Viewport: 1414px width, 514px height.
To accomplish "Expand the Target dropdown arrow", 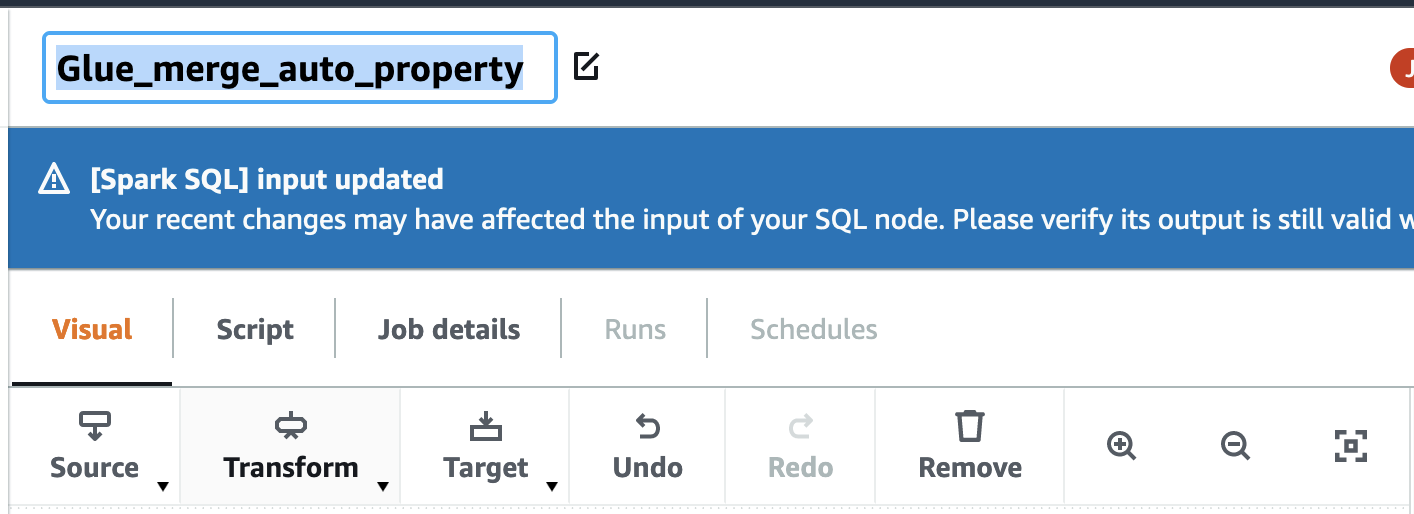I will 551,487.
